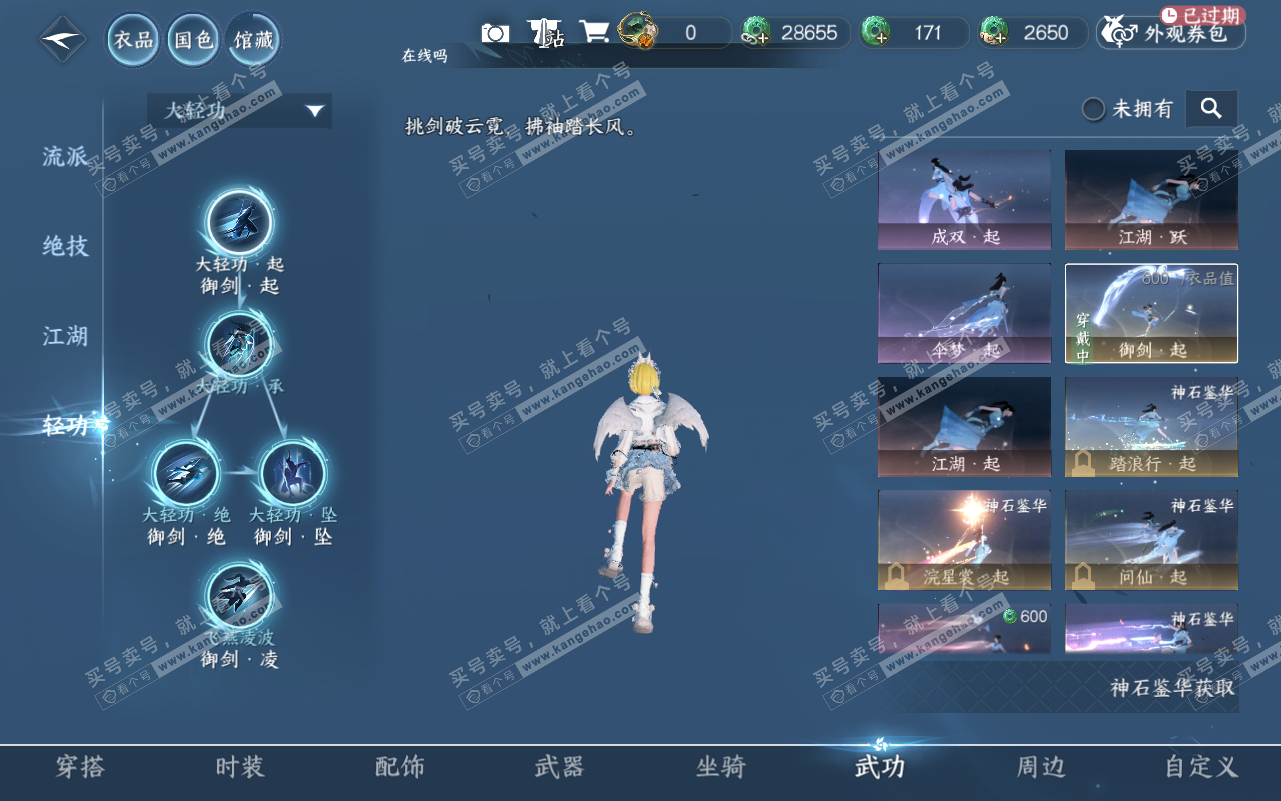Switch to the 配饰 tab

click(x=400, y=767)
